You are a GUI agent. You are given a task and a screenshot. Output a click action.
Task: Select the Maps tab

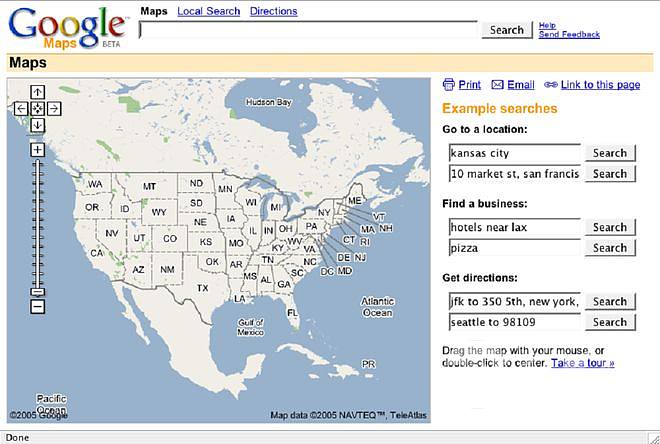[154, 11]
